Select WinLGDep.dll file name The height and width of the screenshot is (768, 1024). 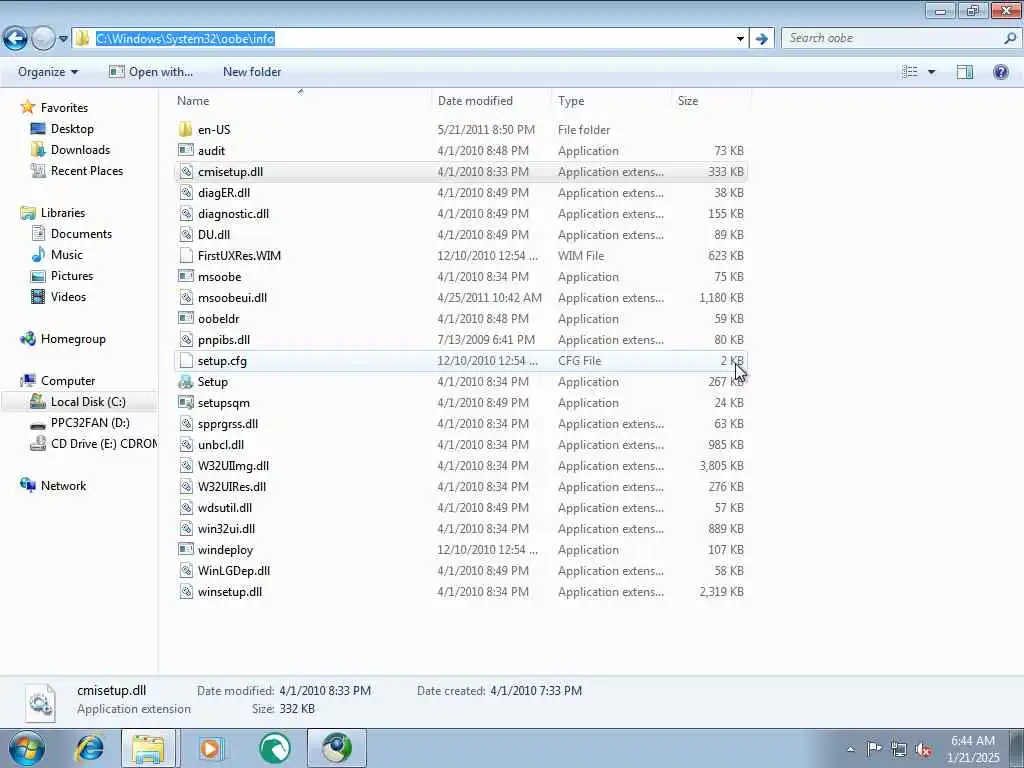click(x=234, y=571)
